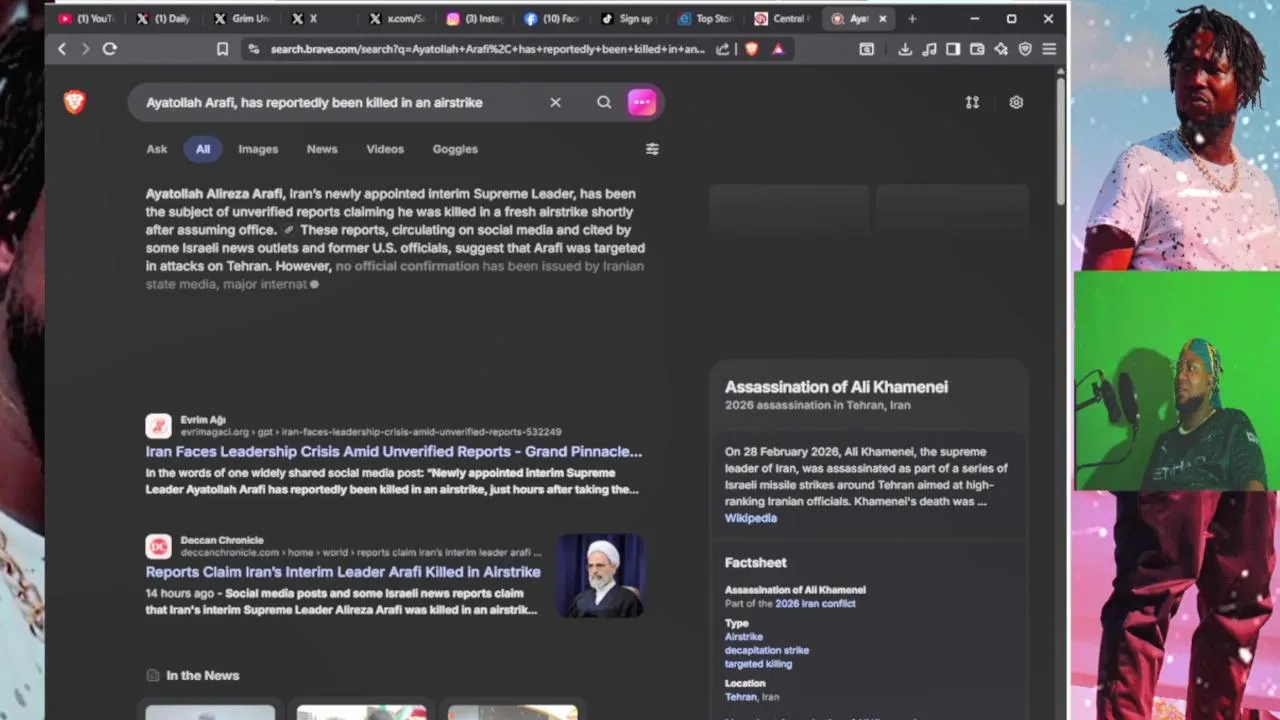Click the Deccan Chronicle site favicon
Screen dimensions: 1280x720
(158, 546)
